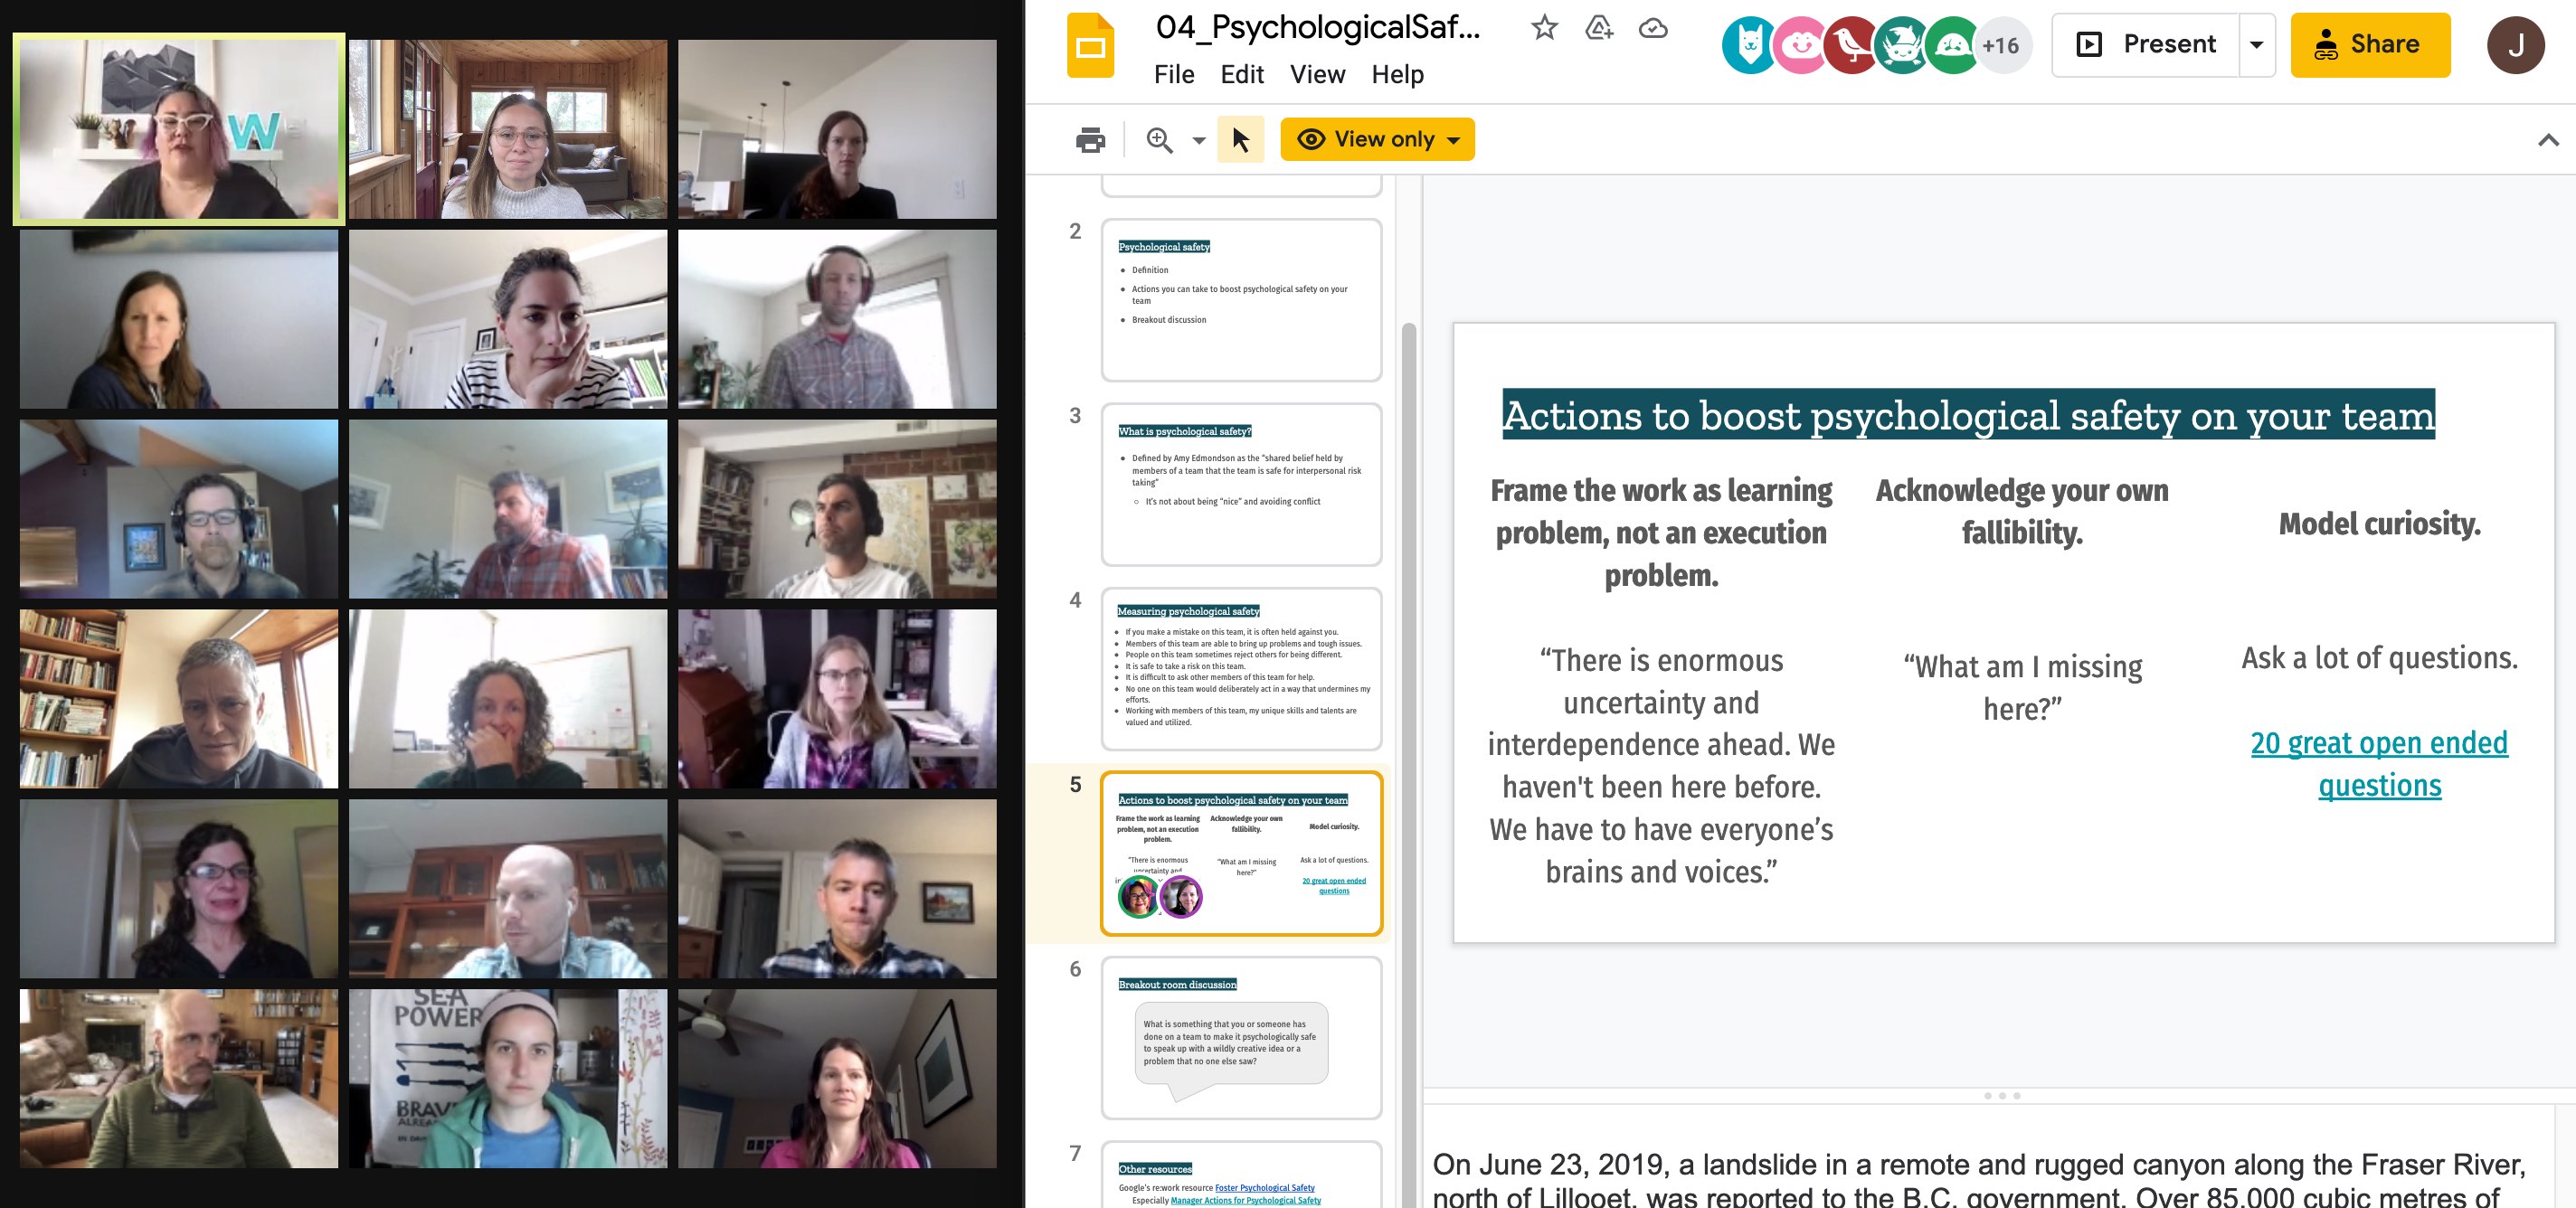
Task: Open the File menu
Action: pyautogui.click(x=1174, y=74)
